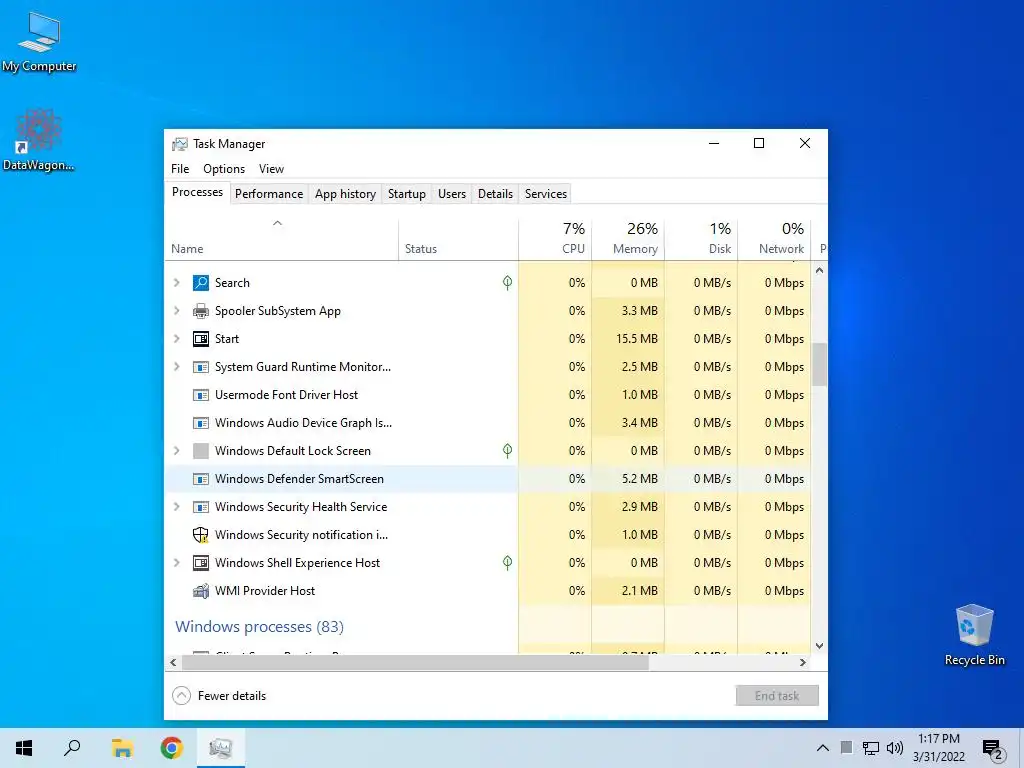1024x768 pixels.
Task: Sort processes by CPU column
Action: pyautogui.click(x=555, y=240)
